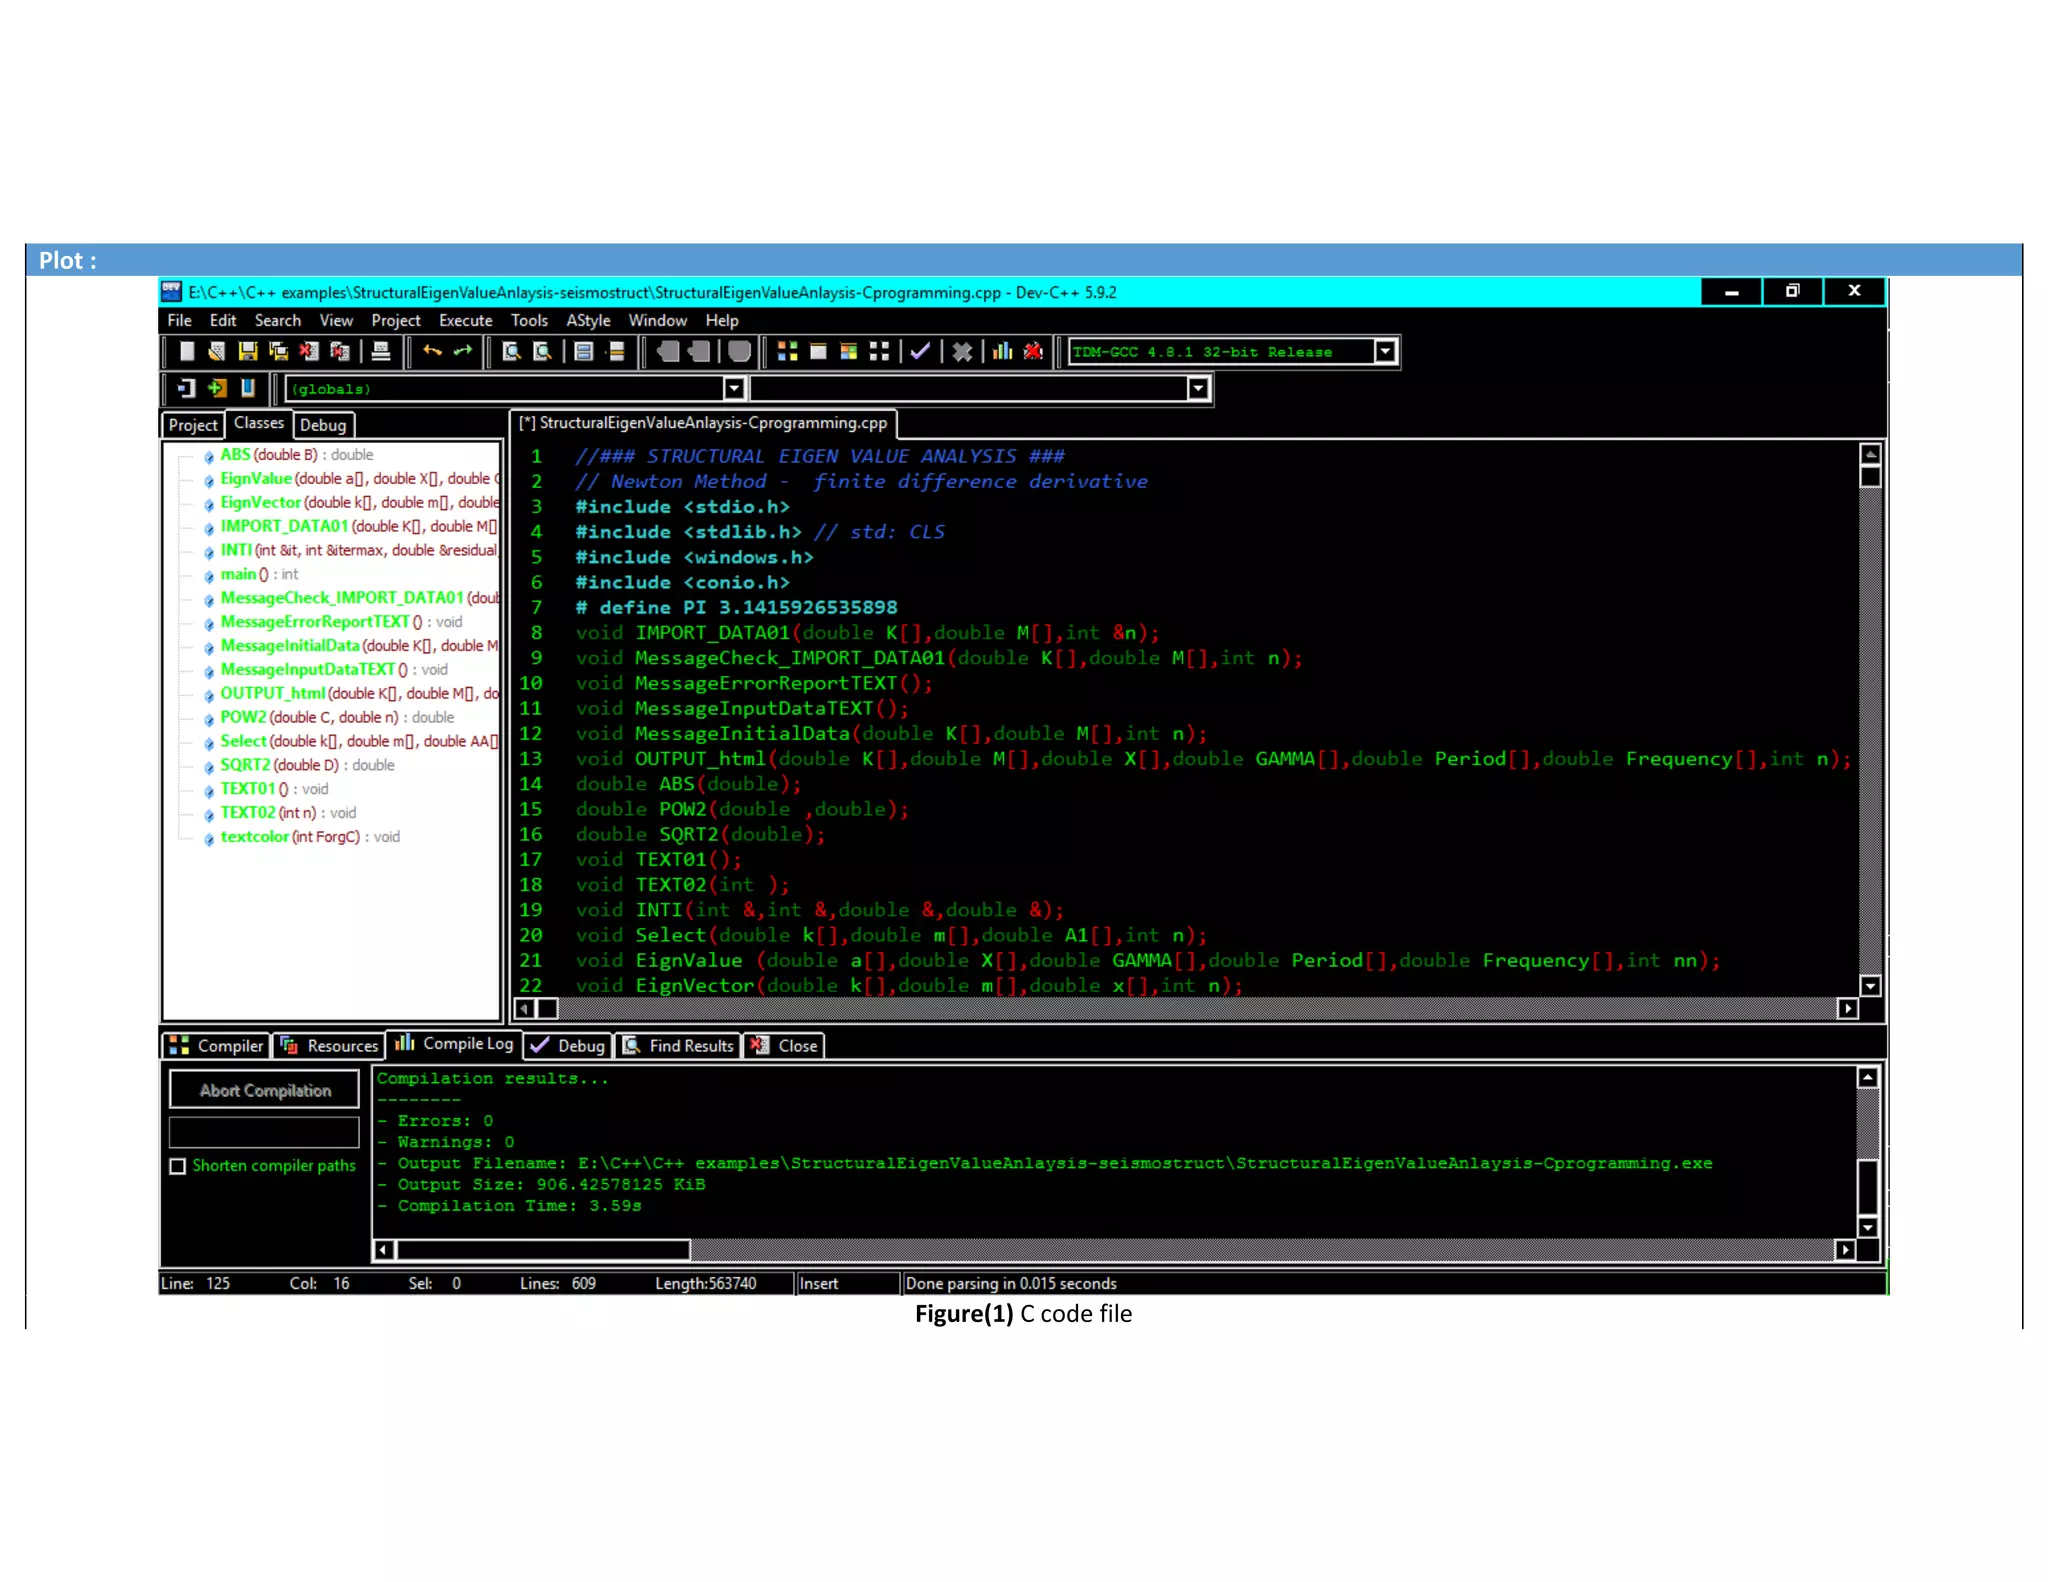Screen dimensions: 2048x1582
Task: Switch to the Debug sidebar tab
Action: point(323,425)
